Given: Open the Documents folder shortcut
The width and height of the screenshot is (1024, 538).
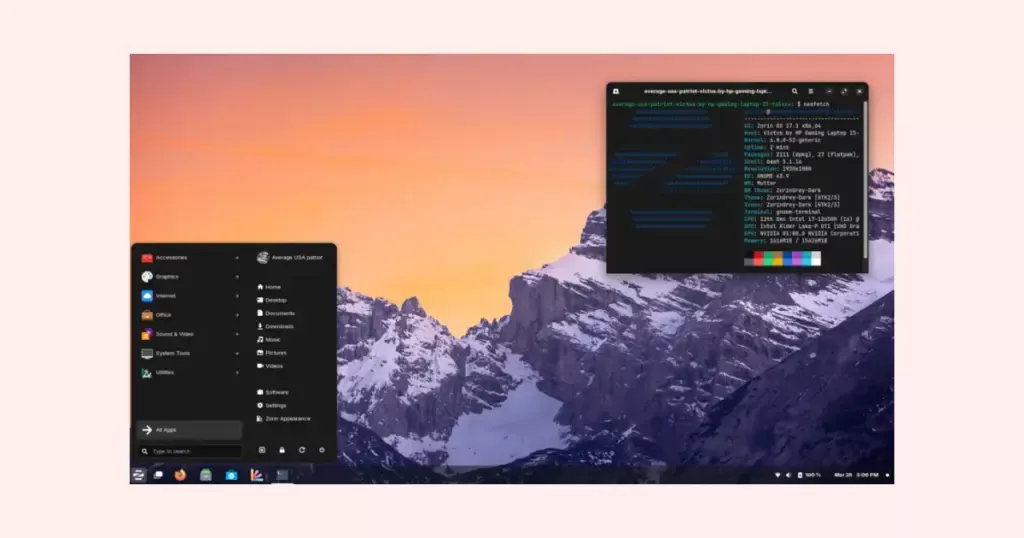Looking at the screenshot, I should coord(276,313).
